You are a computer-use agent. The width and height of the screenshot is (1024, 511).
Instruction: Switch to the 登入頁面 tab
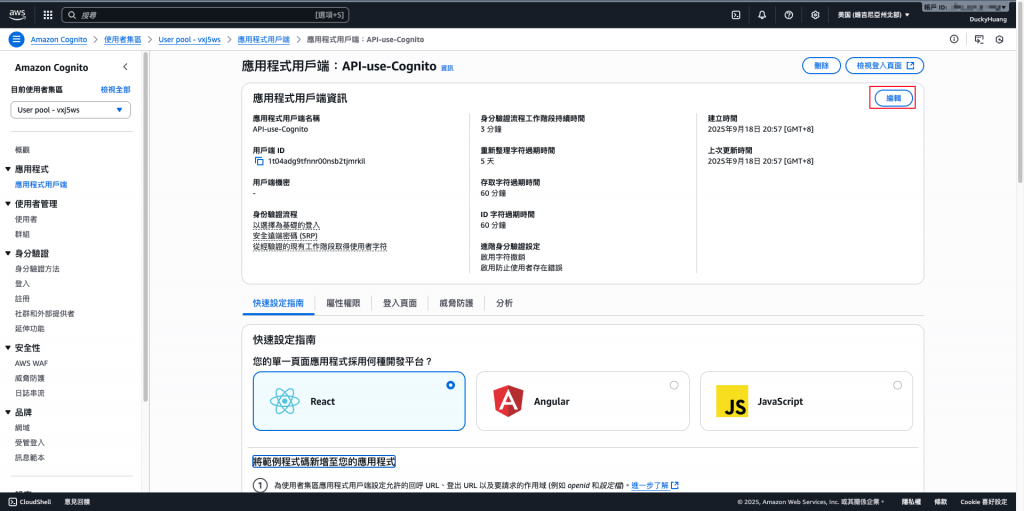400,303
